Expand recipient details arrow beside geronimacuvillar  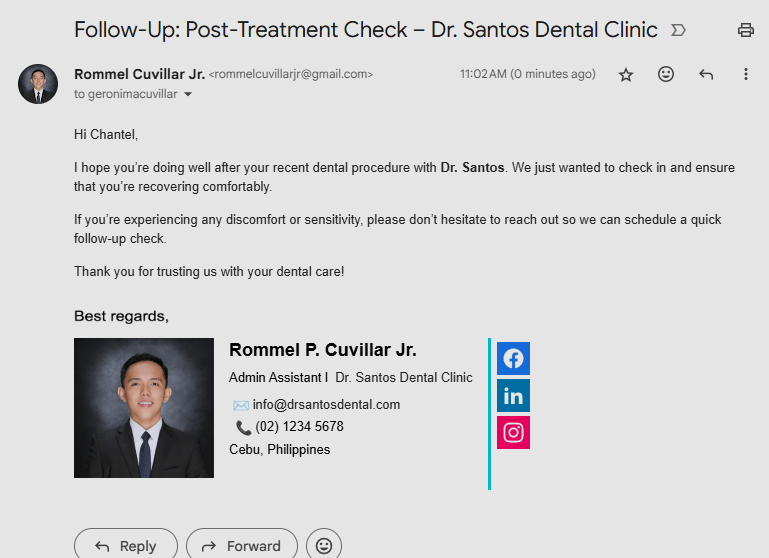coord(187,95)
